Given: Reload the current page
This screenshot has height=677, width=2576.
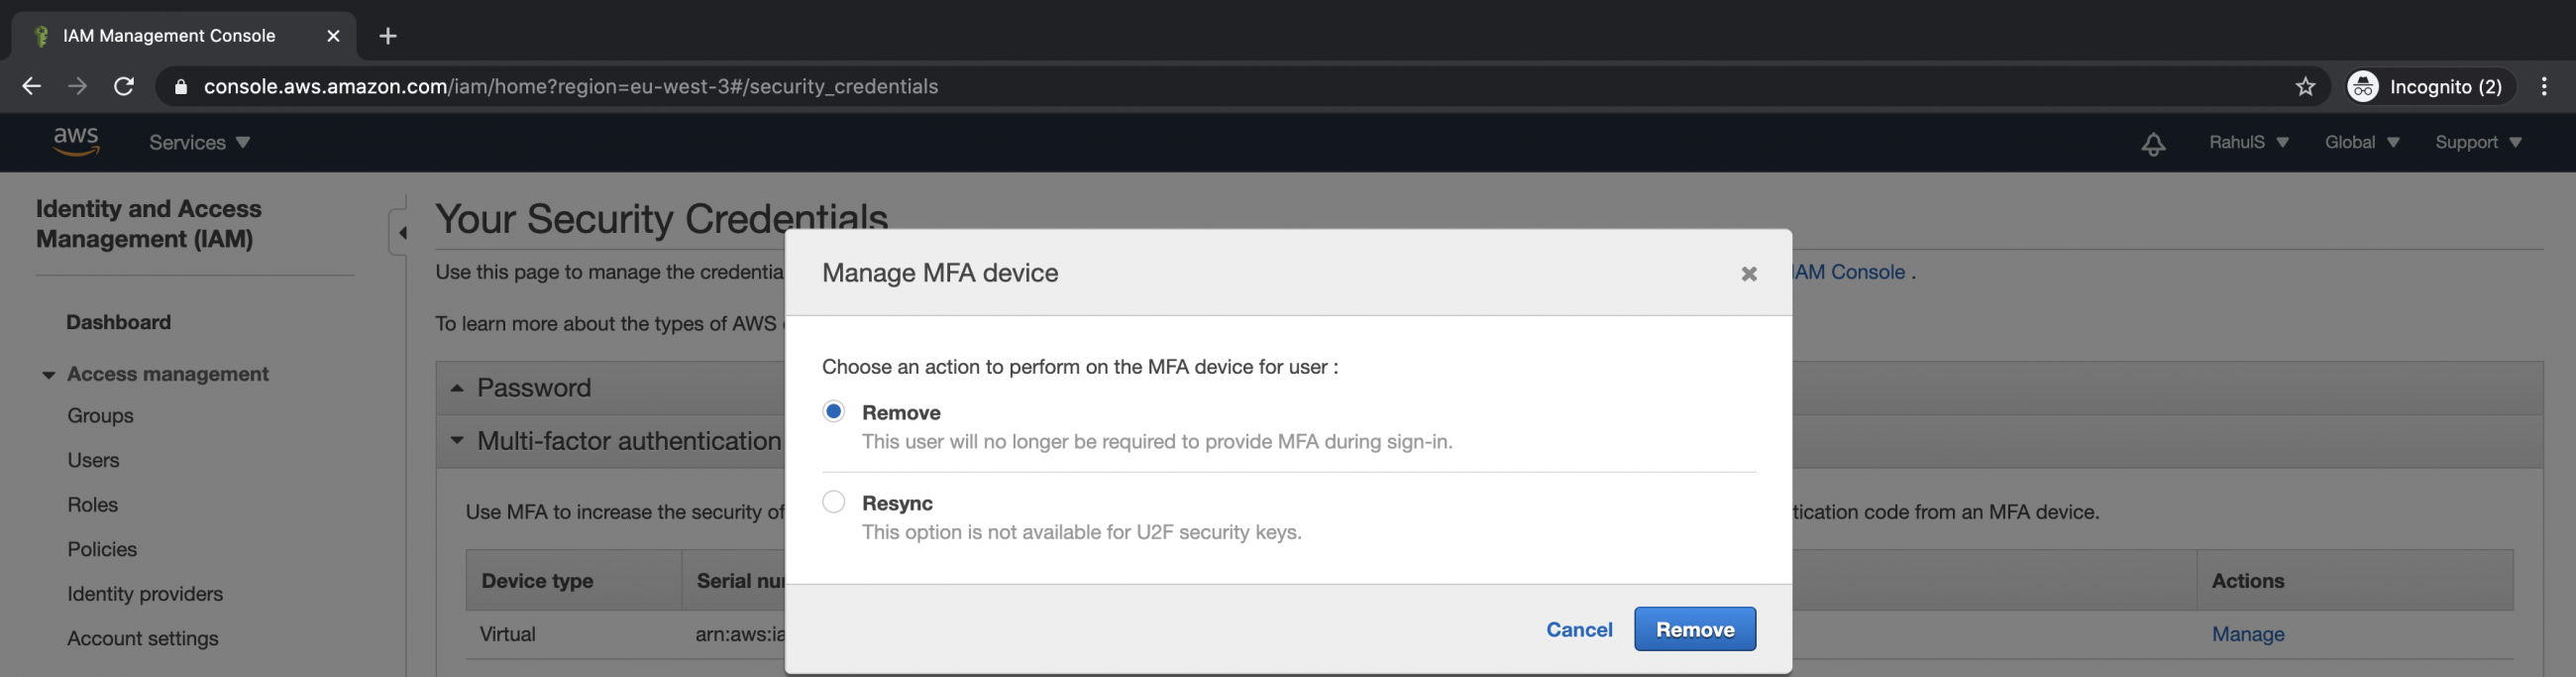Looking at the screenshot, I should [123, 86].
